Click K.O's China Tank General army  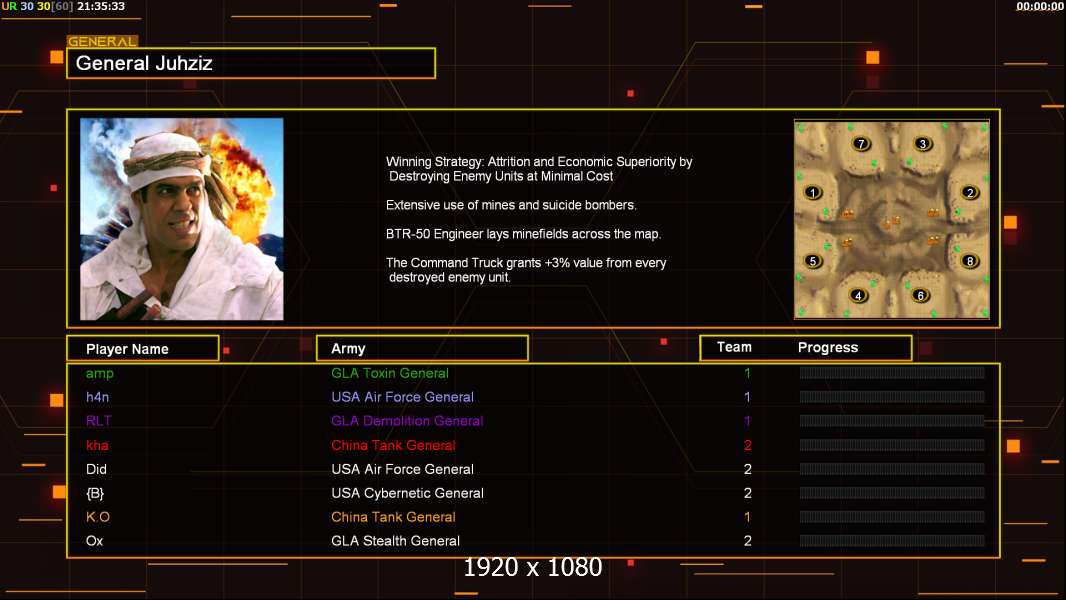[394, 517]
